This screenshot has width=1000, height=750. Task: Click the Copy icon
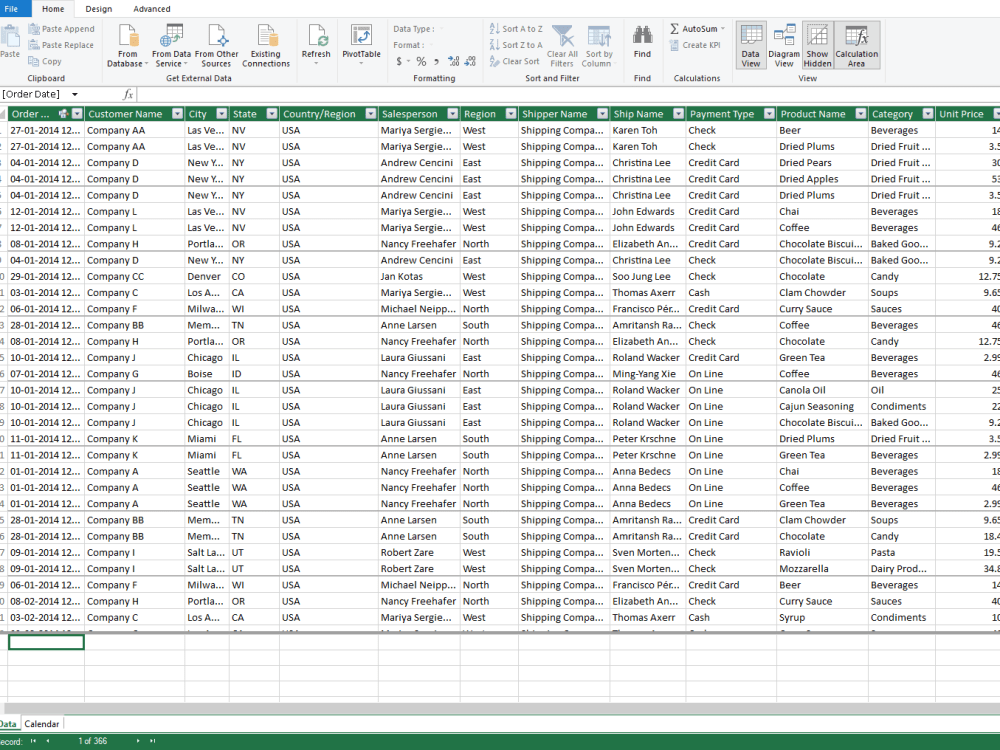[x=34, y=61]
